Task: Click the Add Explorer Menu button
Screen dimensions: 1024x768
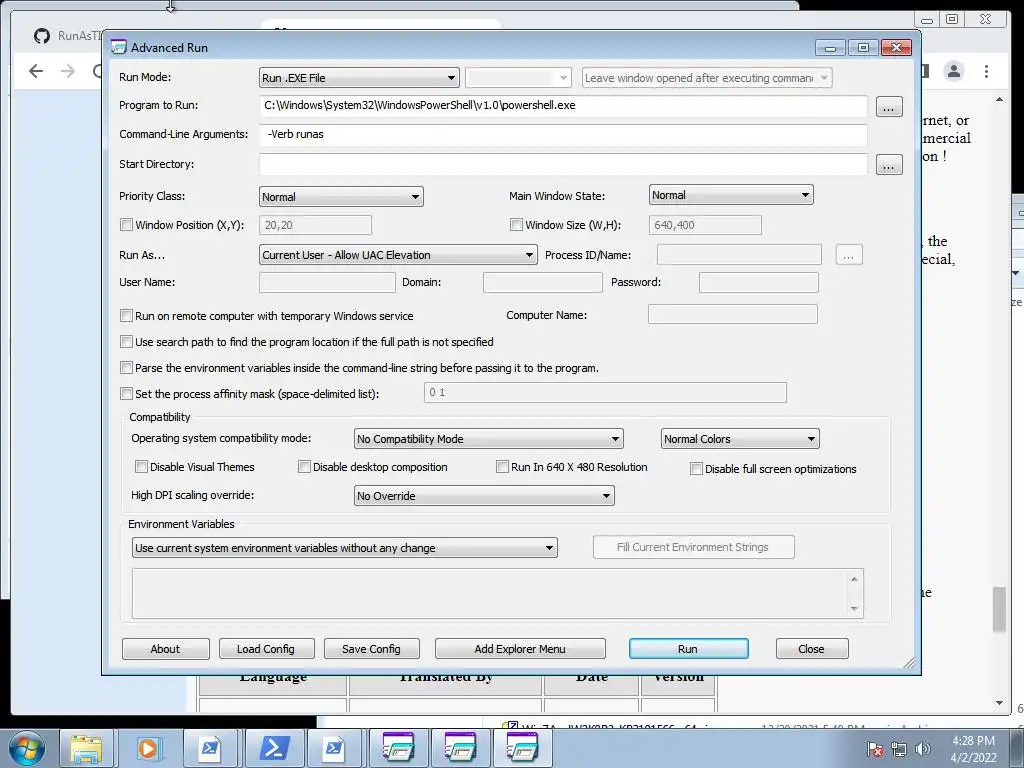Action: [520, 649]
